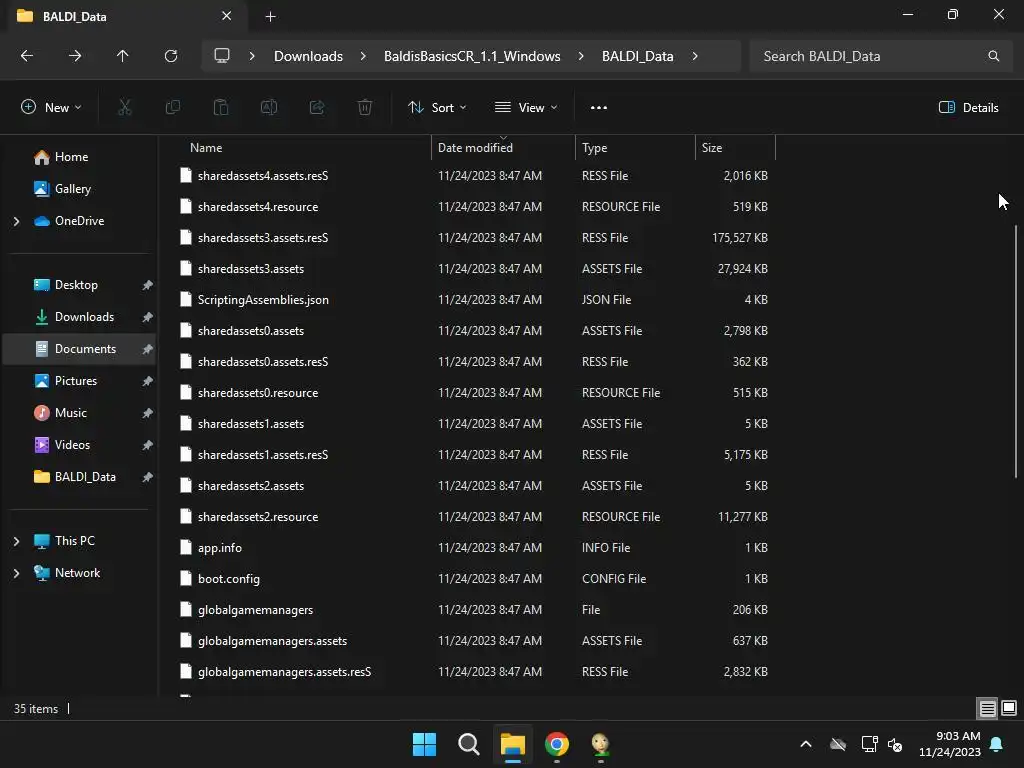Click the Copy icon in toolbar
This screenshot has width=1024, height=768.
click(172, 108)
